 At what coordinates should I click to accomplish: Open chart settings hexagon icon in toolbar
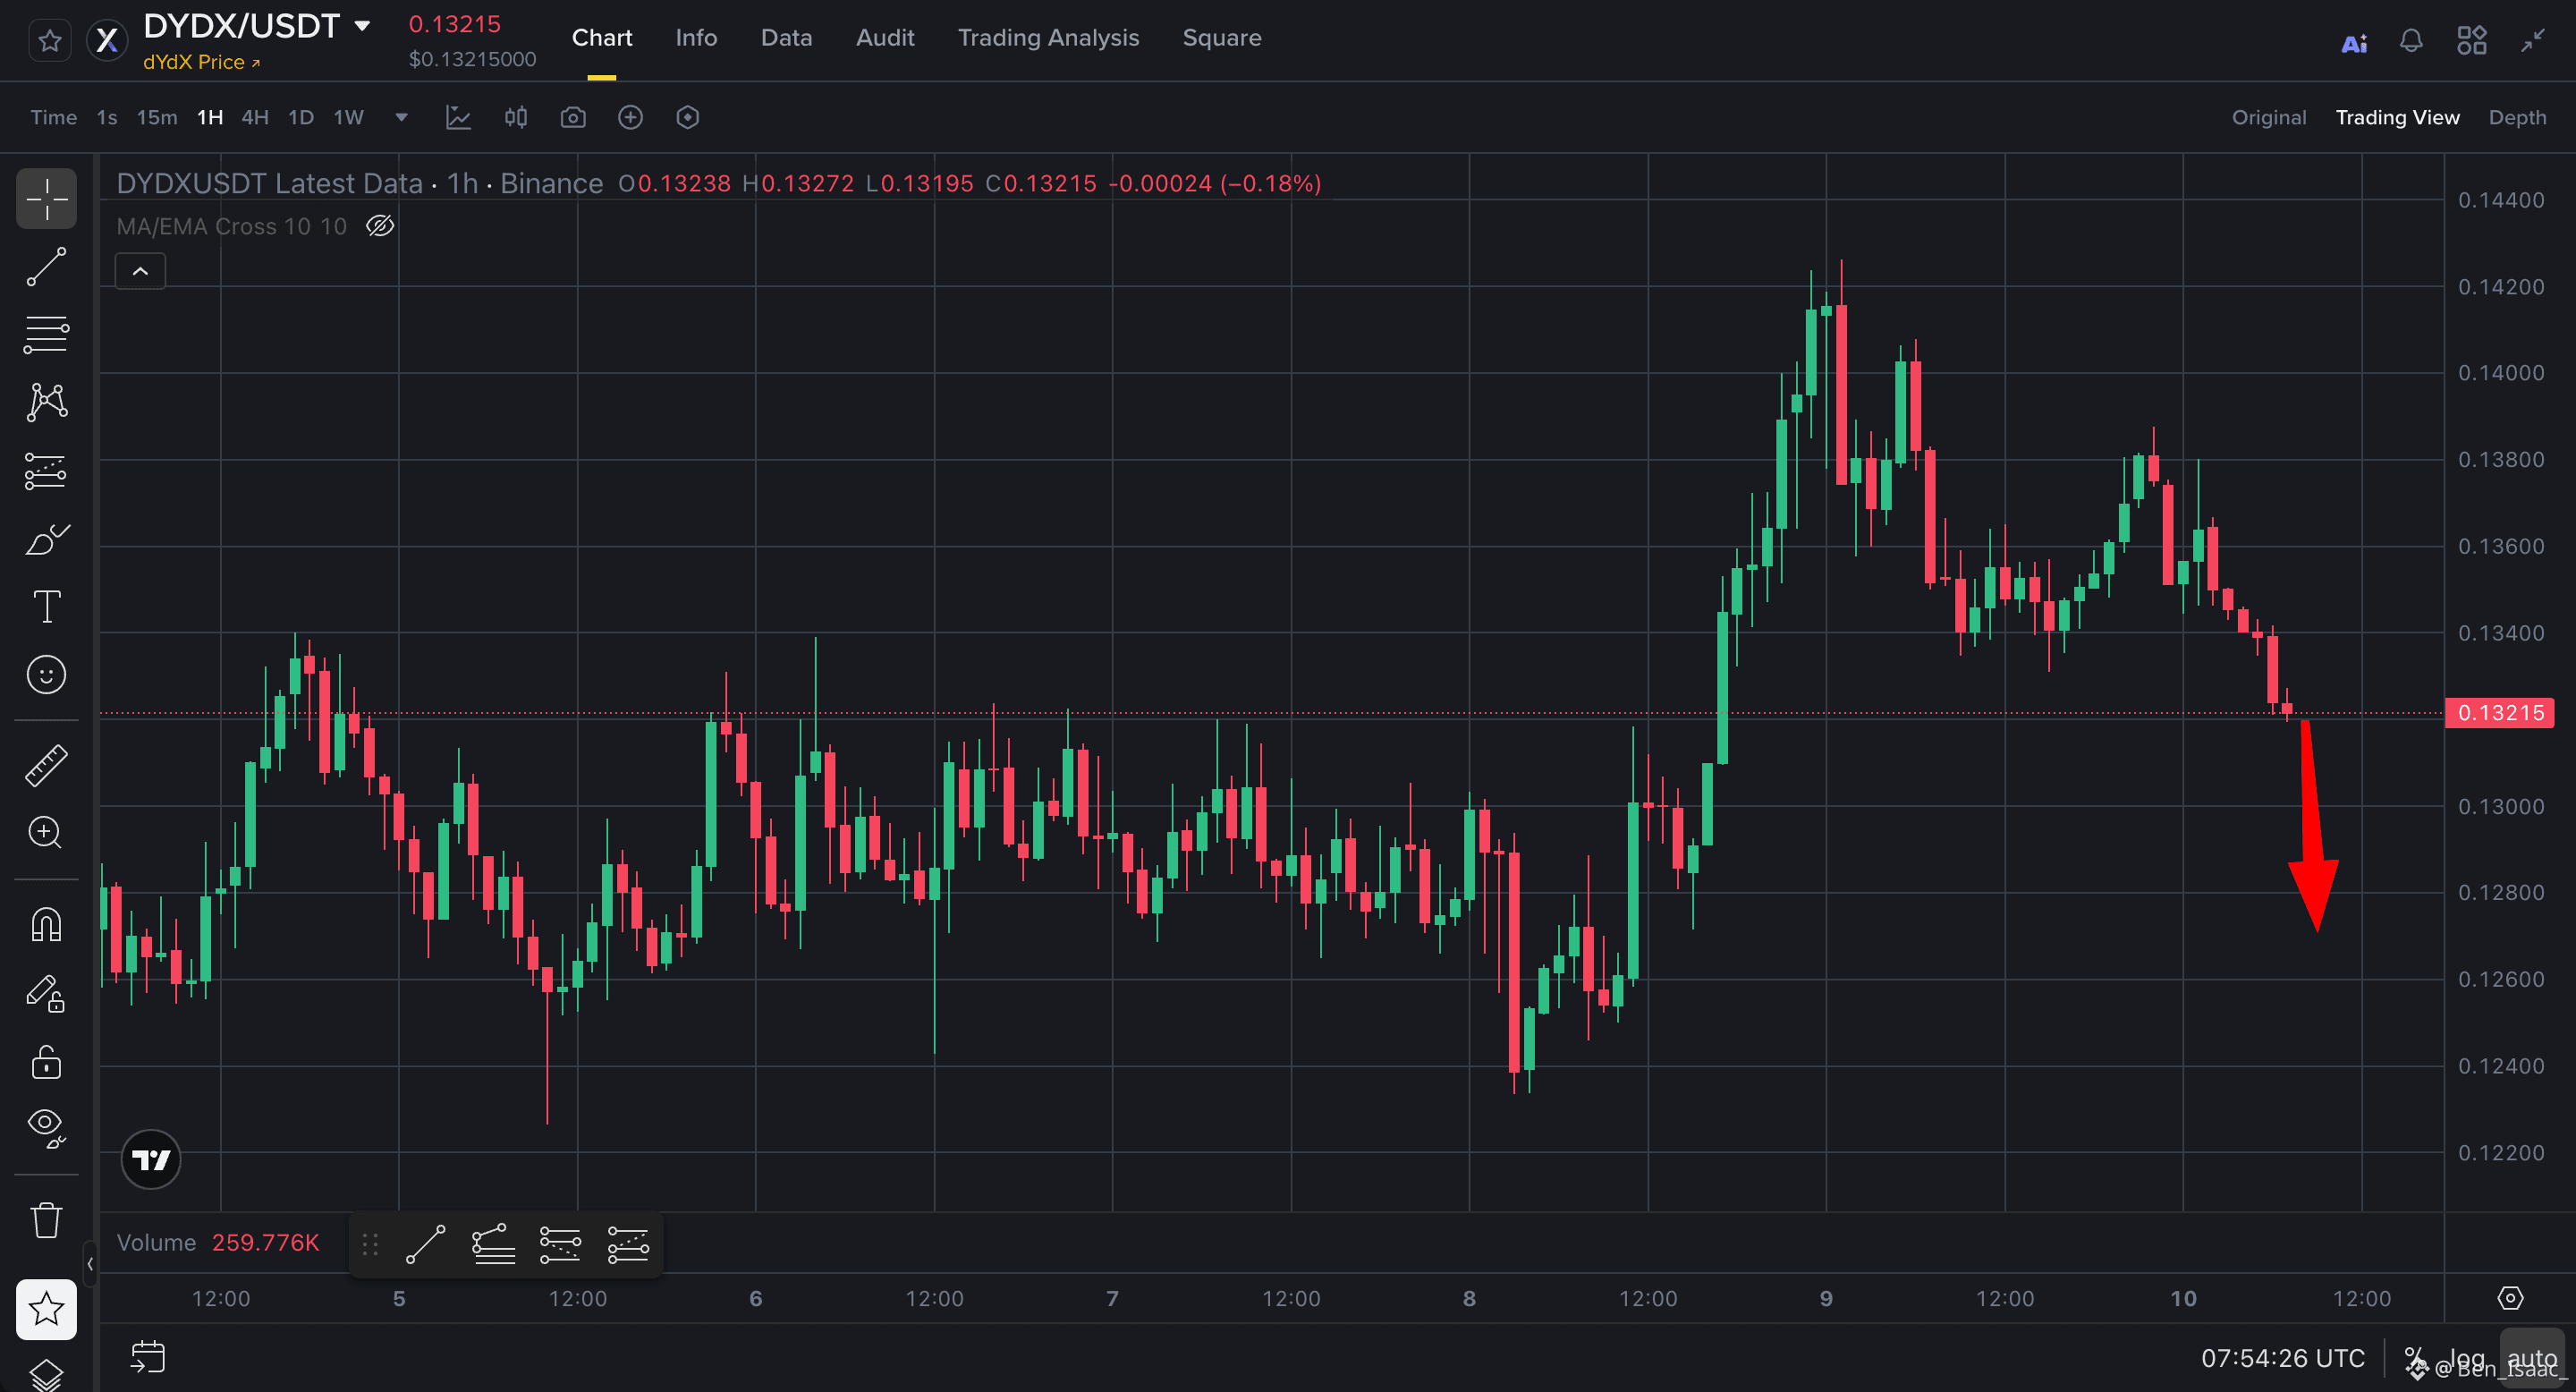coord(687,117)
